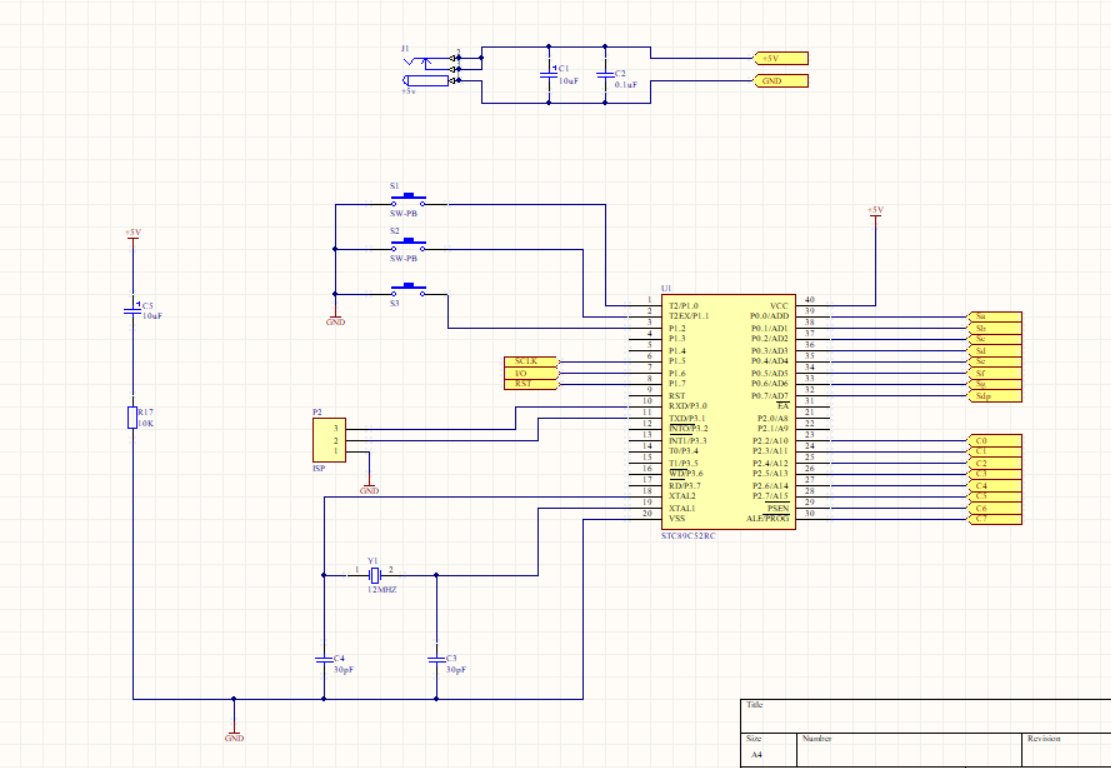Click the 12MHZ value text
This screenshot has width=1111, height=768.
382,589
